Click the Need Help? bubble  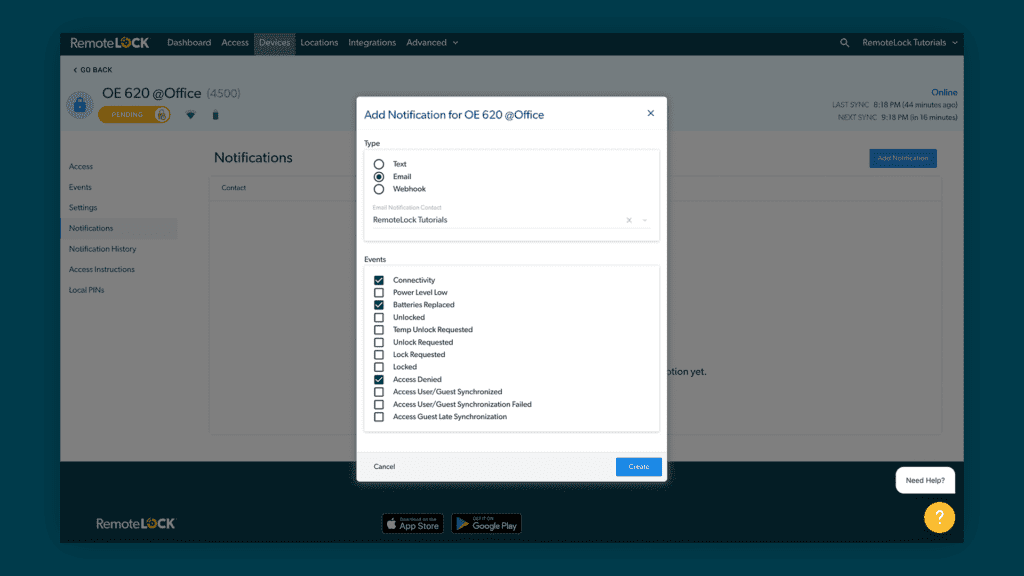pyautogui.click(x=925, y=480)
